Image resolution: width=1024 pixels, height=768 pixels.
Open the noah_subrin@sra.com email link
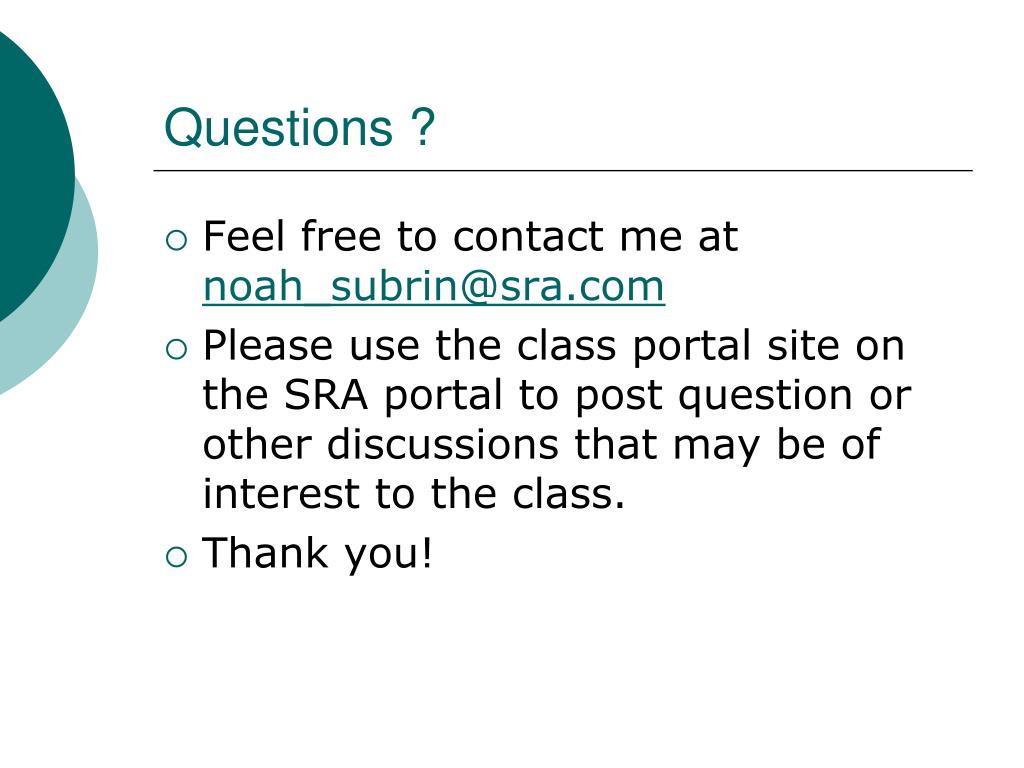pos(434,287)
